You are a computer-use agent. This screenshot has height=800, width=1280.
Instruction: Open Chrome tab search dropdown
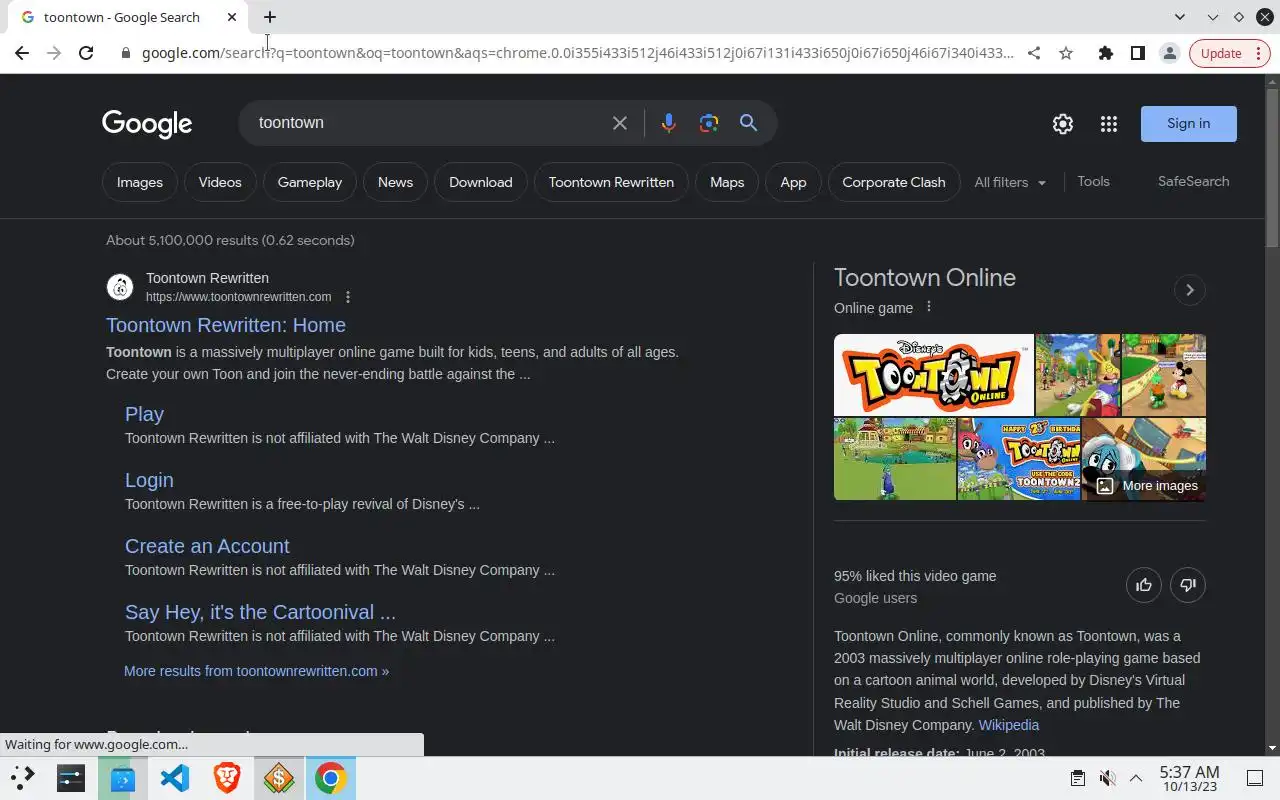pyautogui.click(x=1180, y=17)
